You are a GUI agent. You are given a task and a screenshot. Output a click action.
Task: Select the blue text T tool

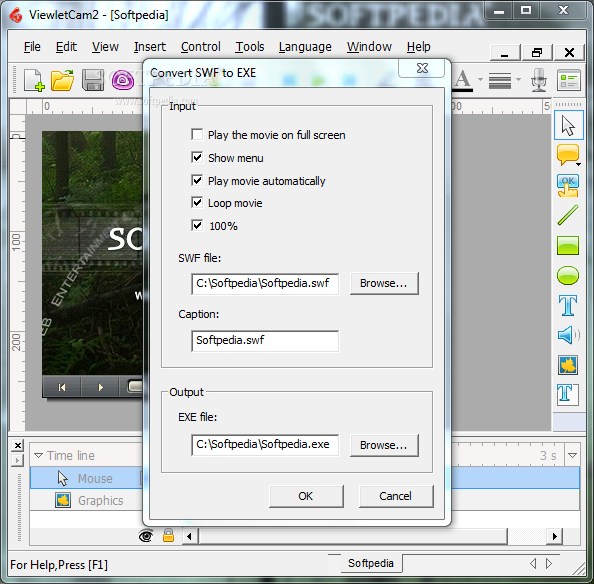(568, 305)
